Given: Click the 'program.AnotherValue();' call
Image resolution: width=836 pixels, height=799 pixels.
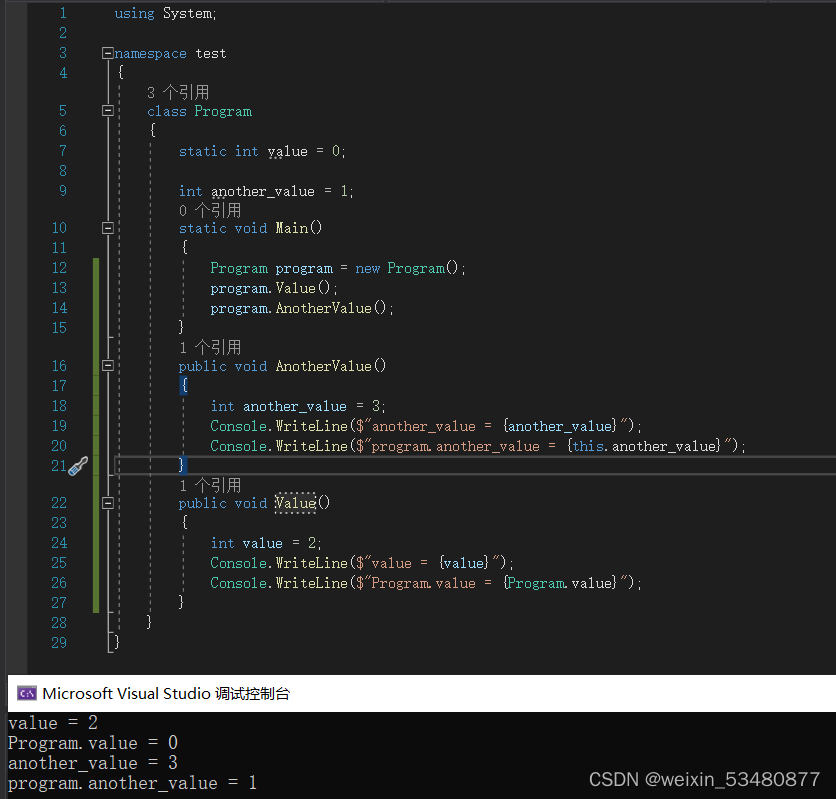Looking at the screenshot, I should click(302, 308).
